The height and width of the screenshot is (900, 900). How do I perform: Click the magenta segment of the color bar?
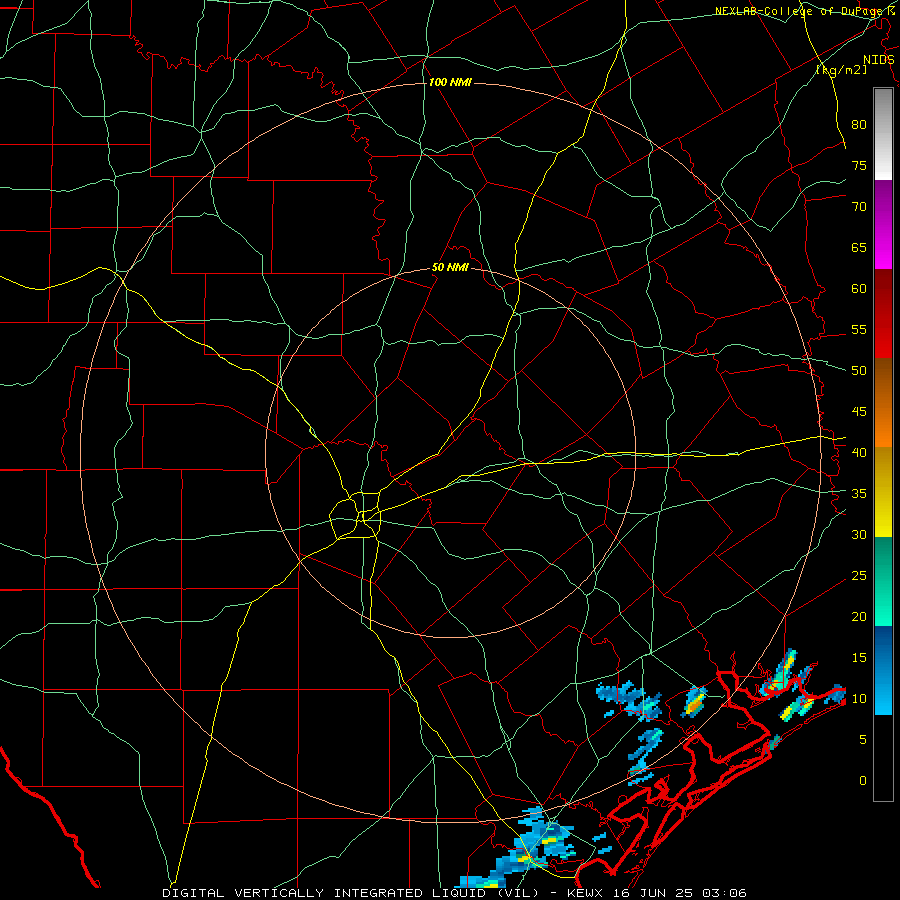click(883, 225)
